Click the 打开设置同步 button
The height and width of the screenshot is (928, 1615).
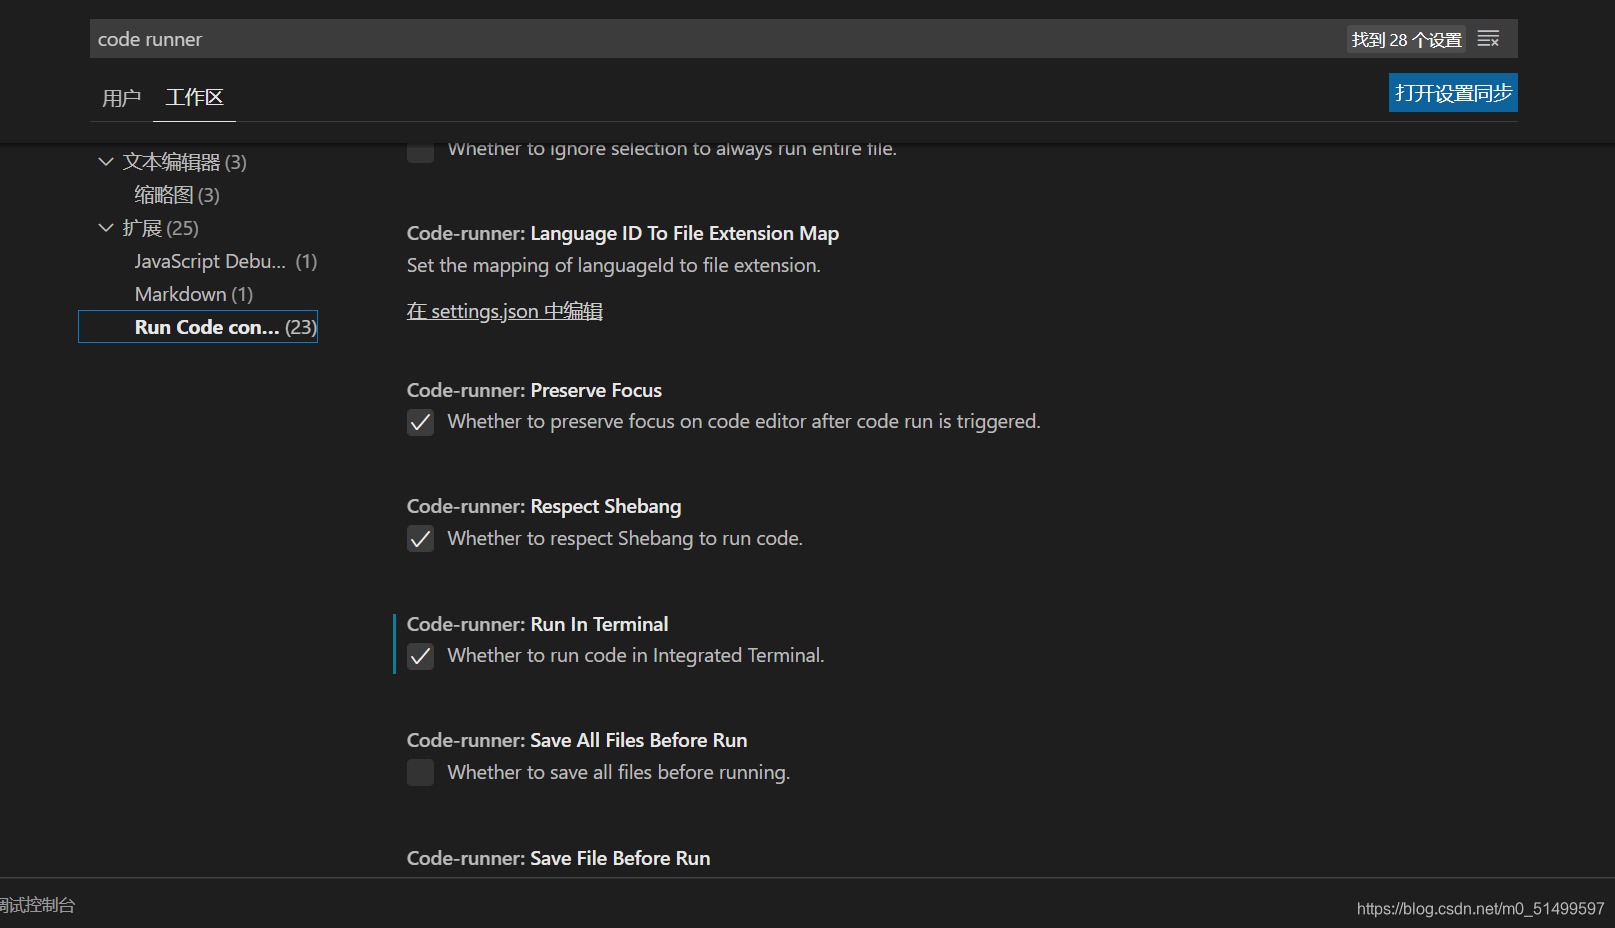(1453, 93)
